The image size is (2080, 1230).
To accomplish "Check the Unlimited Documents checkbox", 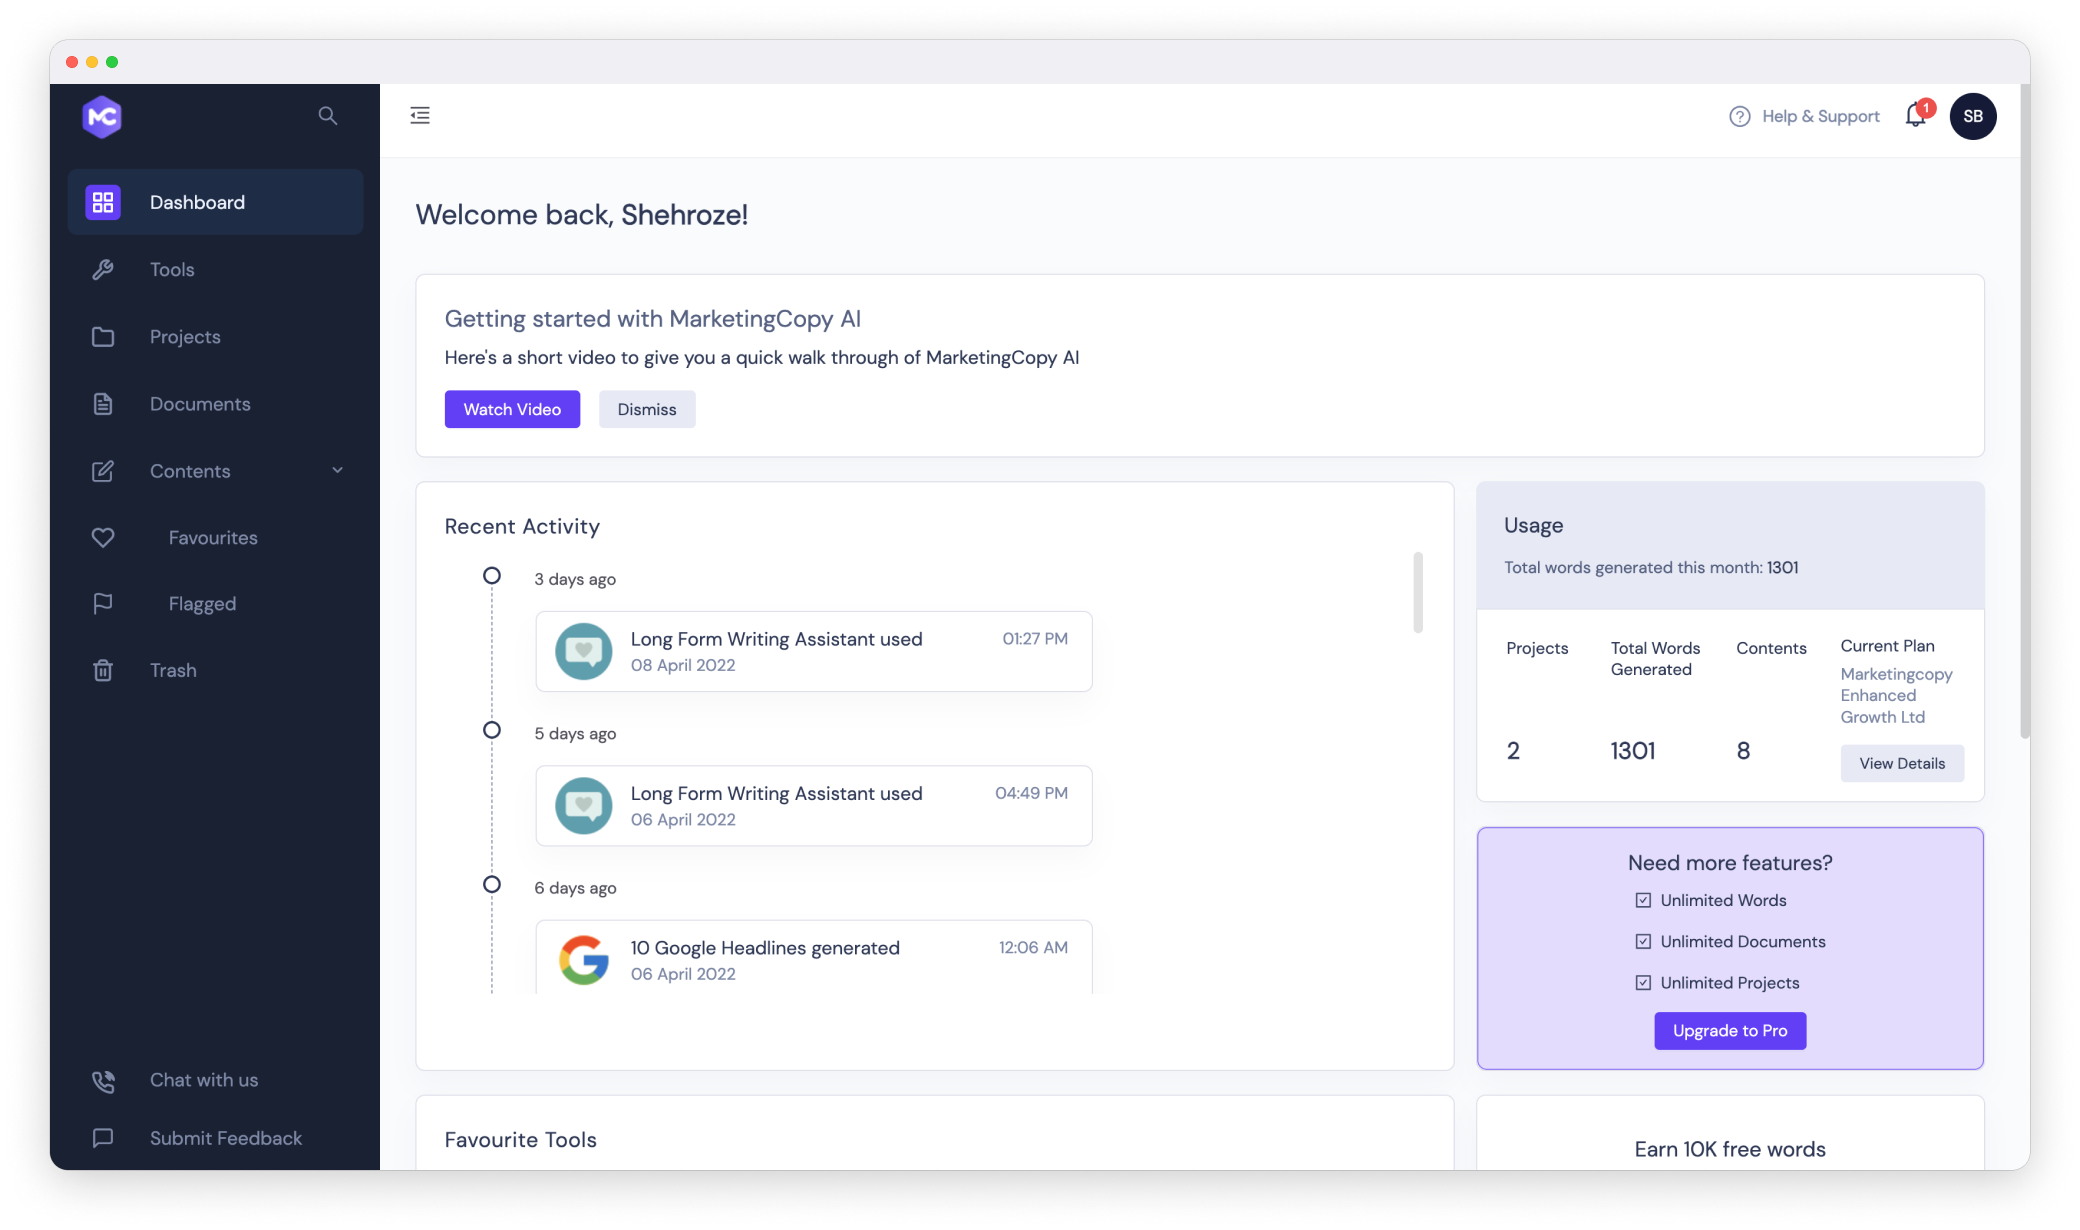I will pos(1644,941).
